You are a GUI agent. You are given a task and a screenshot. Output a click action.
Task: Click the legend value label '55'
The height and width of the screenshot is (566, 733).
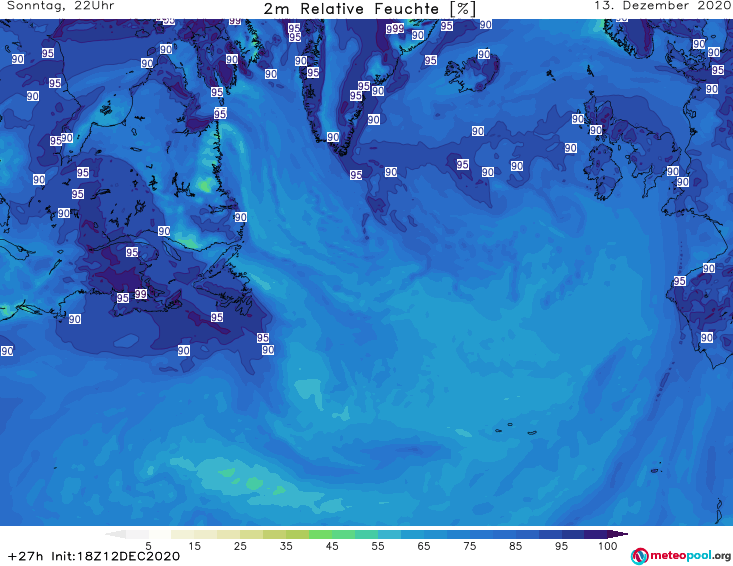378,546
